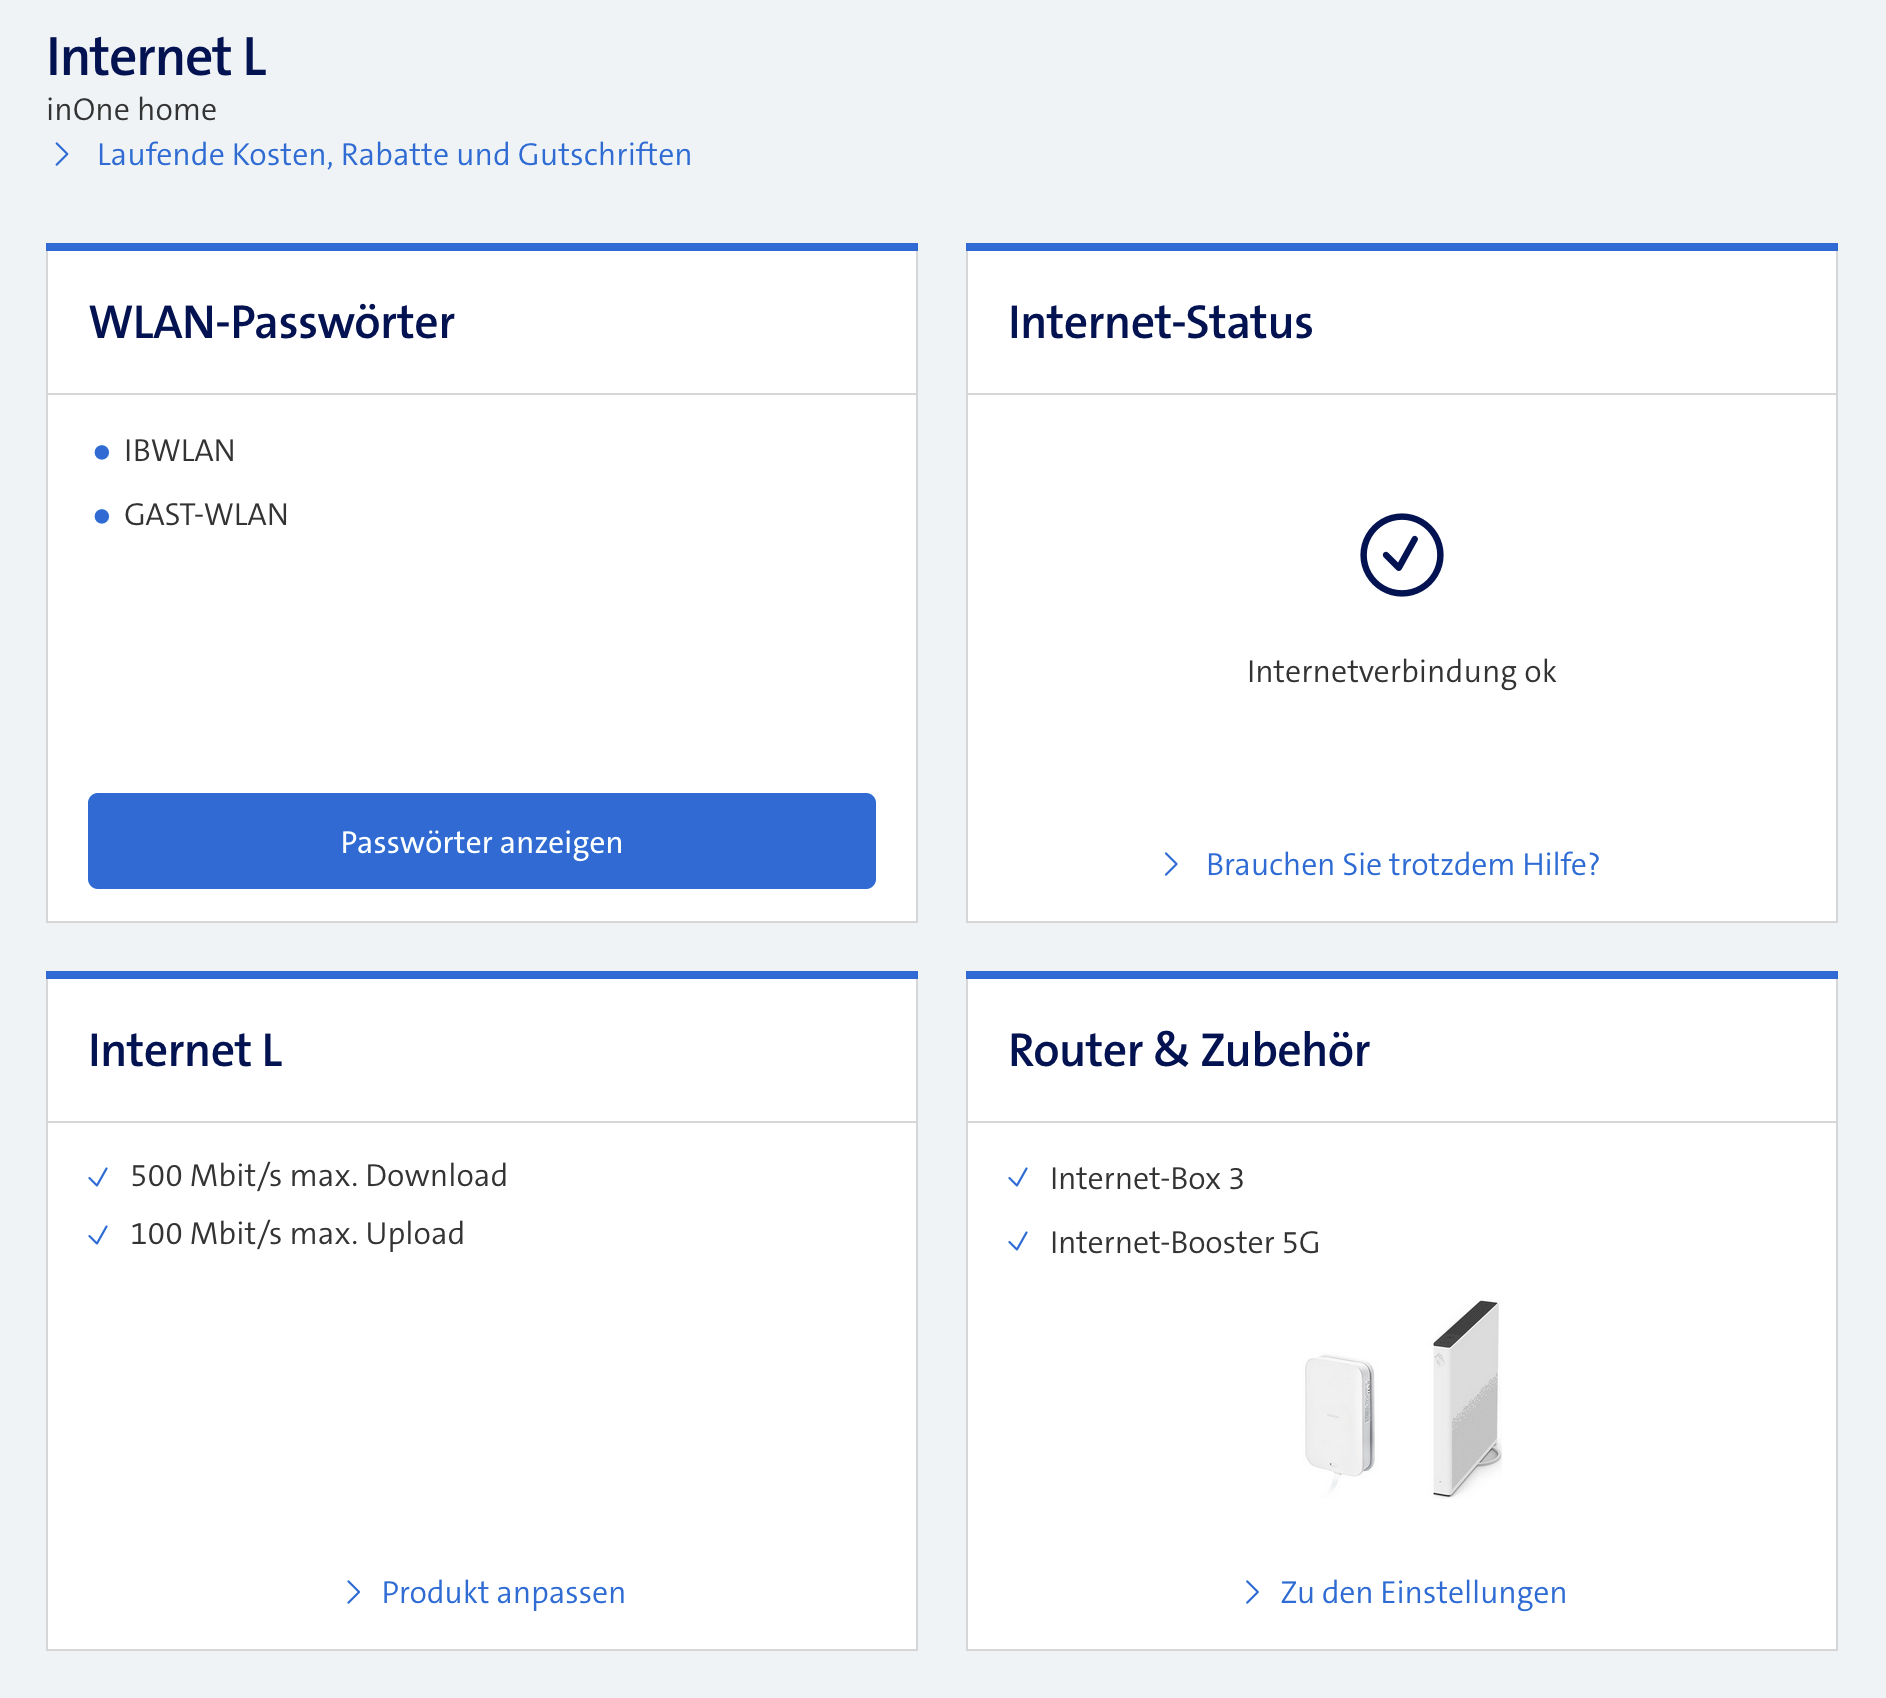Click checkmark icon beside 500 Mbit/s Download
The width and height of the screenshot is (1886, 1698).
point(98,1177)
